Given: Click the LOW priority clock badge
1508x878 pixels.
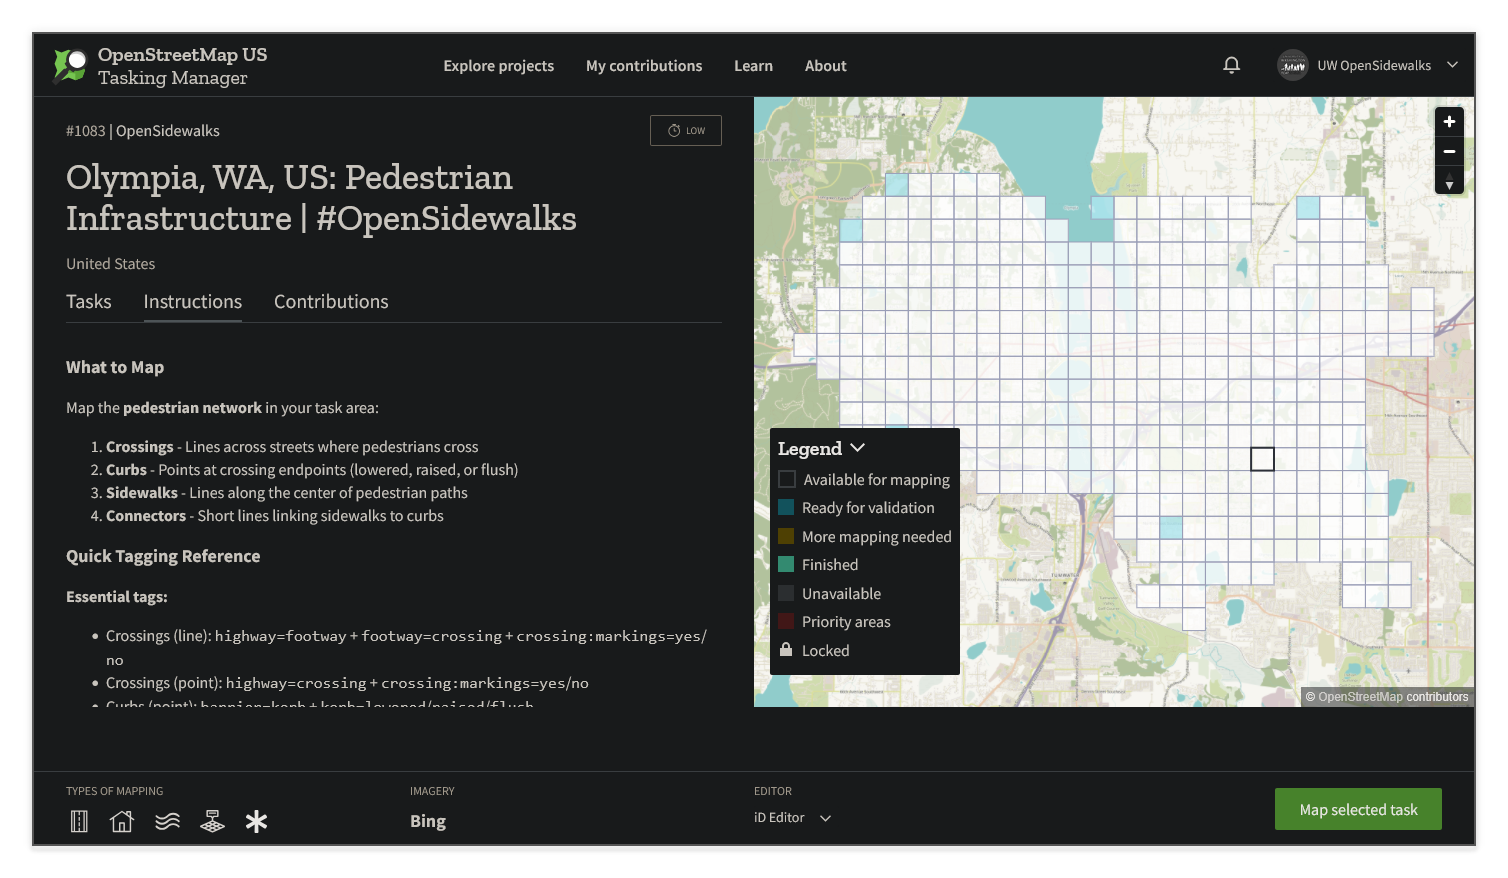Looking at the screenshot, I should (x=686, y=131).
